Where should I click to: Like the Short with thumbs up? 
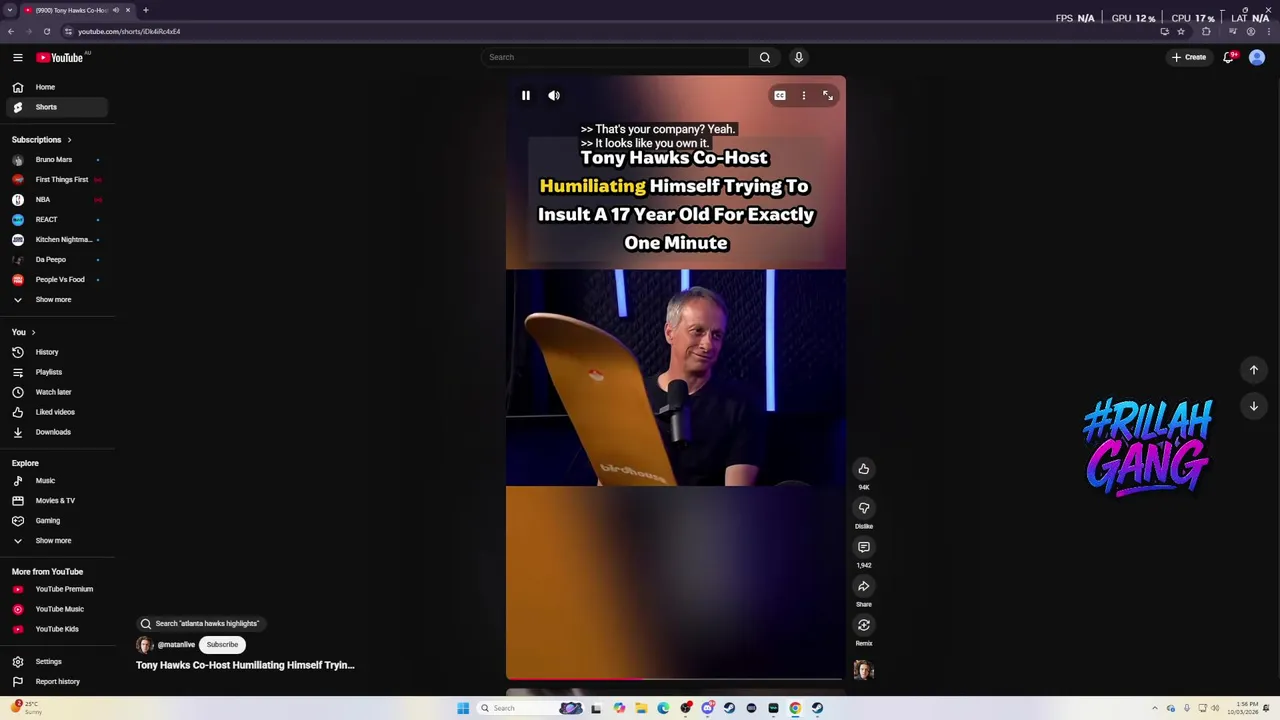(864, 469)
